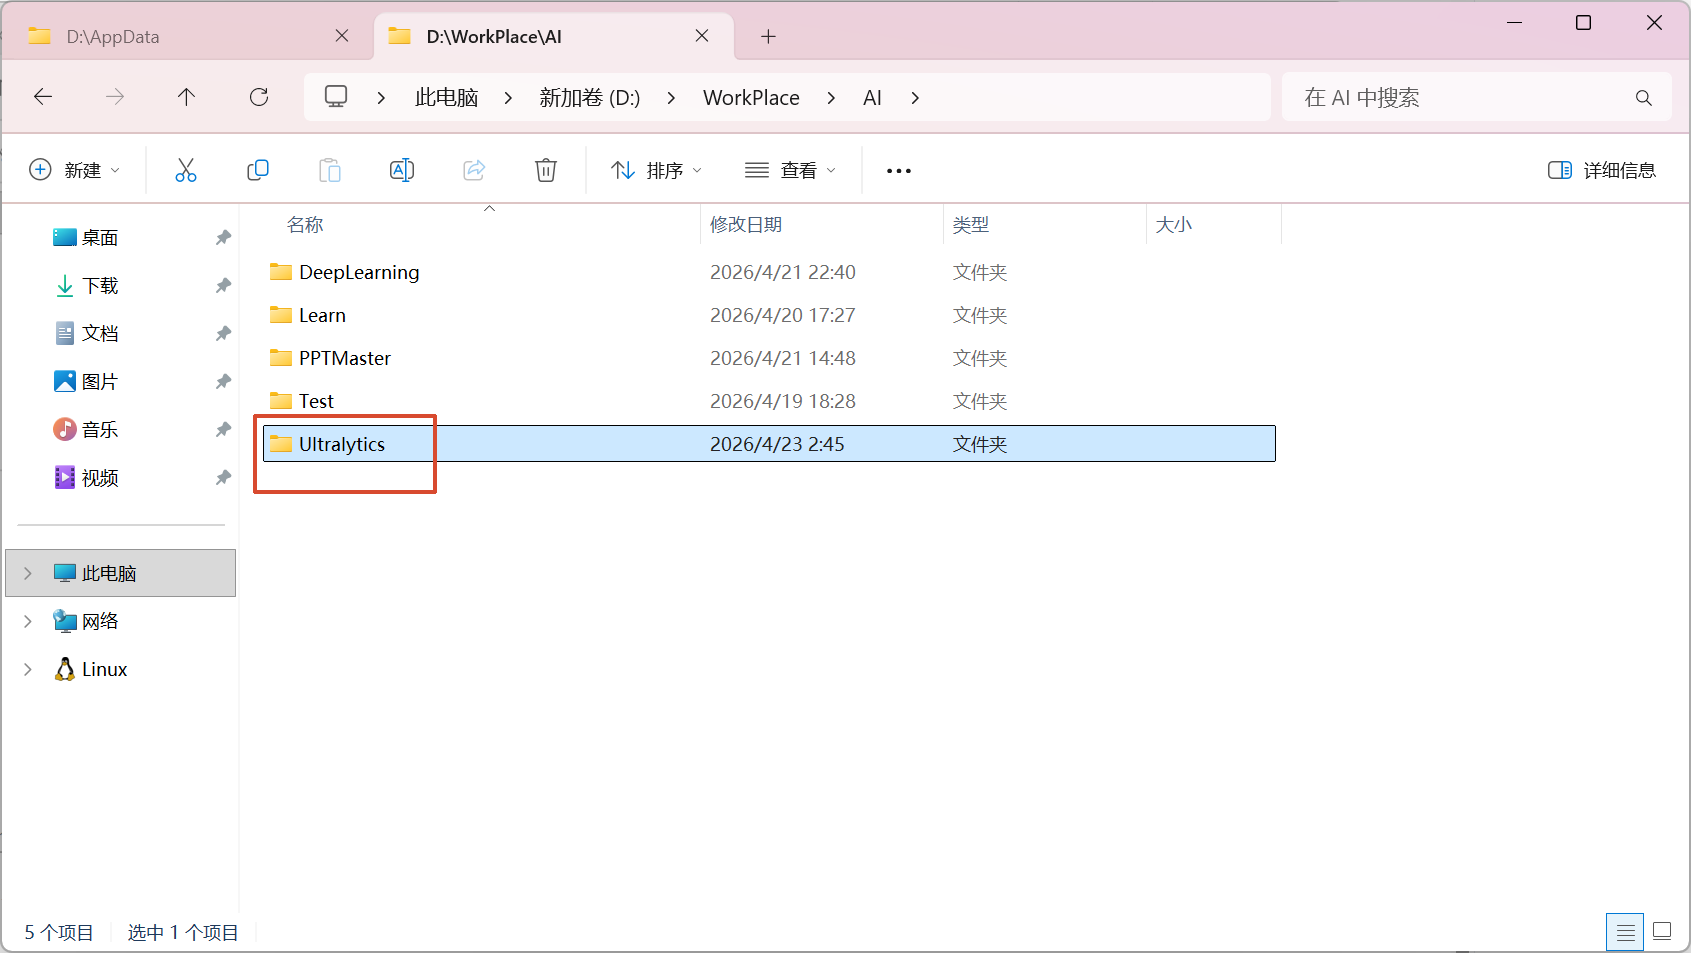Navigate back with the left arrow
Image resolution: width=1691 pixels, height=953 pixels.
[x=43, y=97]
